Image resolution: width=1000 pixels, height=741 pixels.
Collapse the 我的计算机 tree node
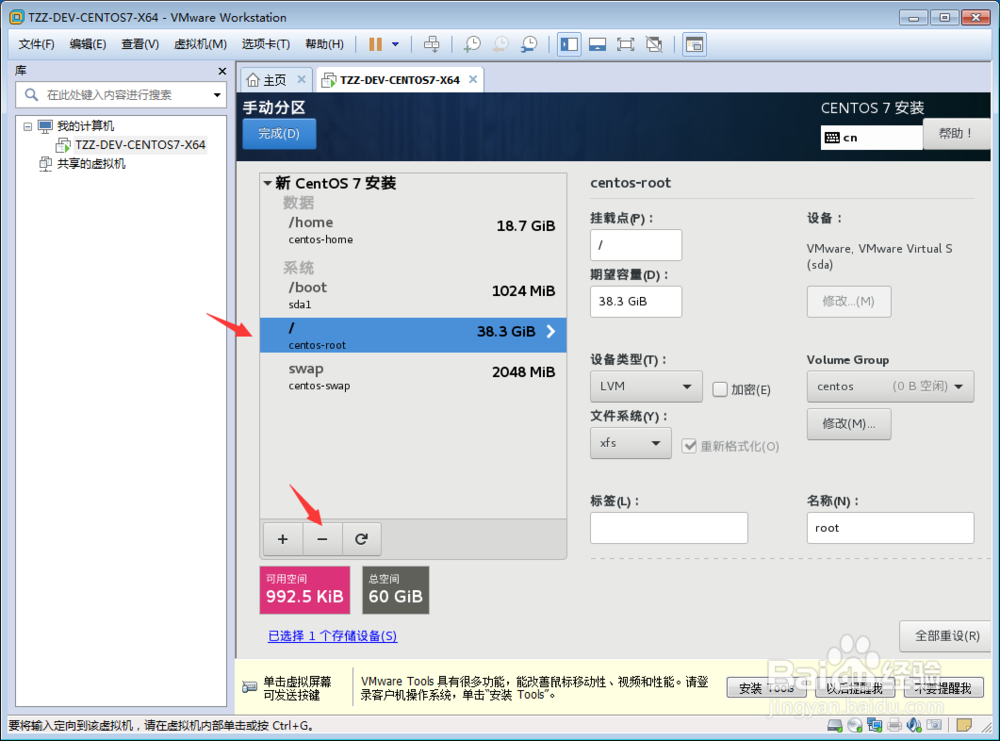tap(27, 126)
